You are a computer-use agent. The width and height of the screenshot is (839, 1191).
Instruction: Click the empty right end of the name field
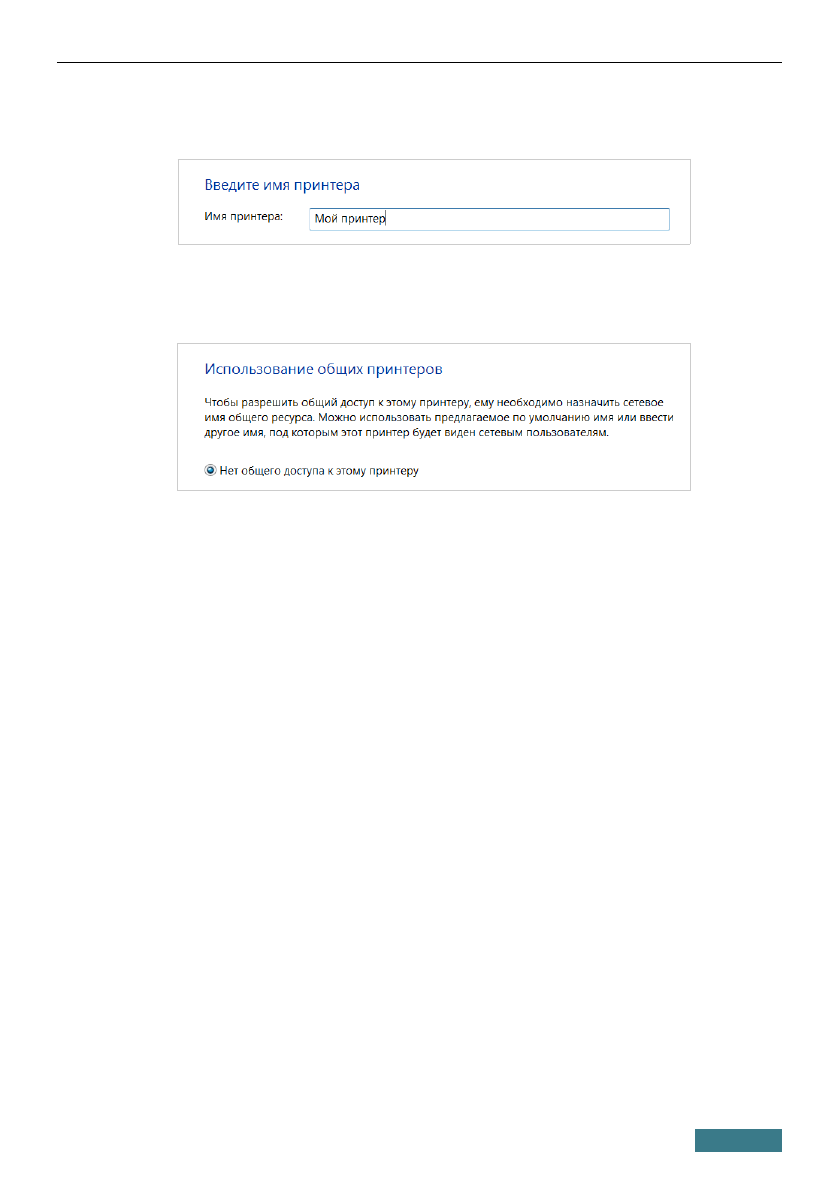(x=620, y=220)
